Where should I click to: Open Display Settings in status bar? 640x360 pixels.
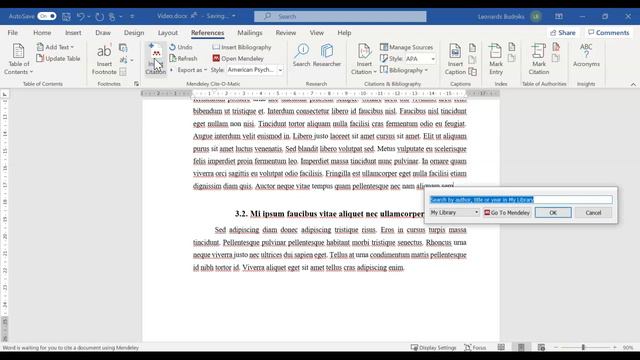433,348
